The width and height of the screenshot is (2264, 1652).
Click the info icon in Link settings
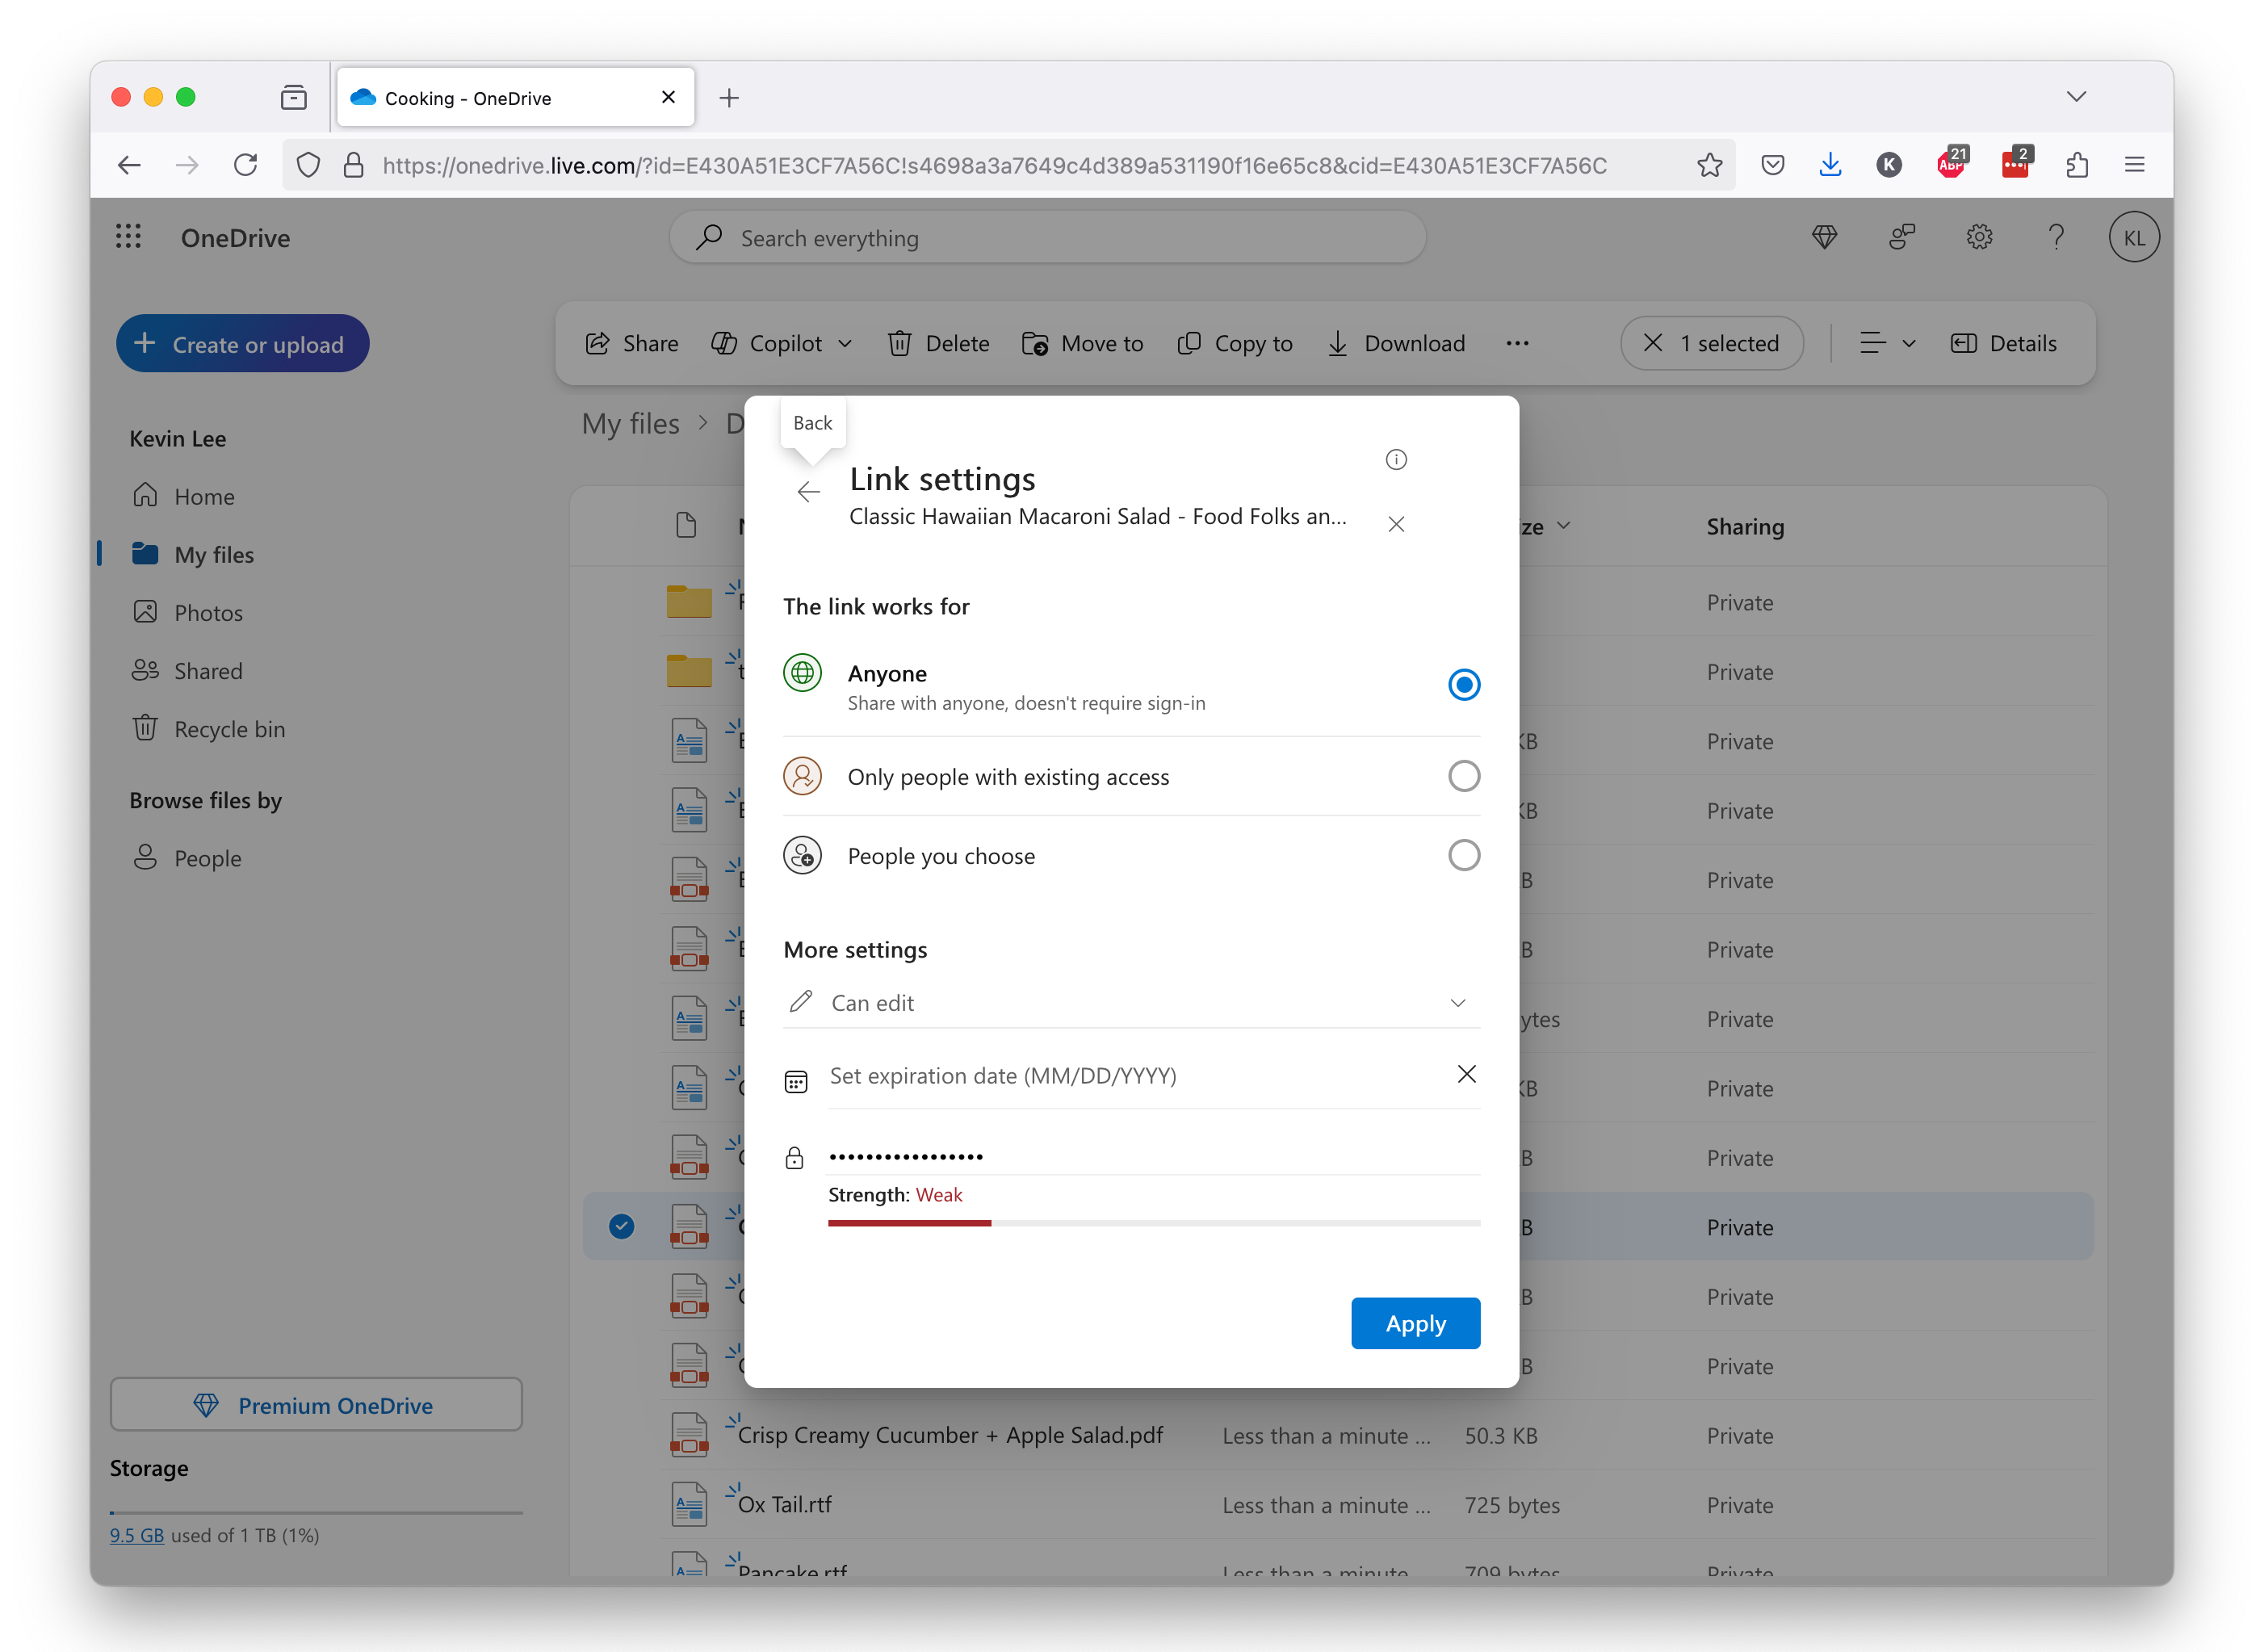1396,459
